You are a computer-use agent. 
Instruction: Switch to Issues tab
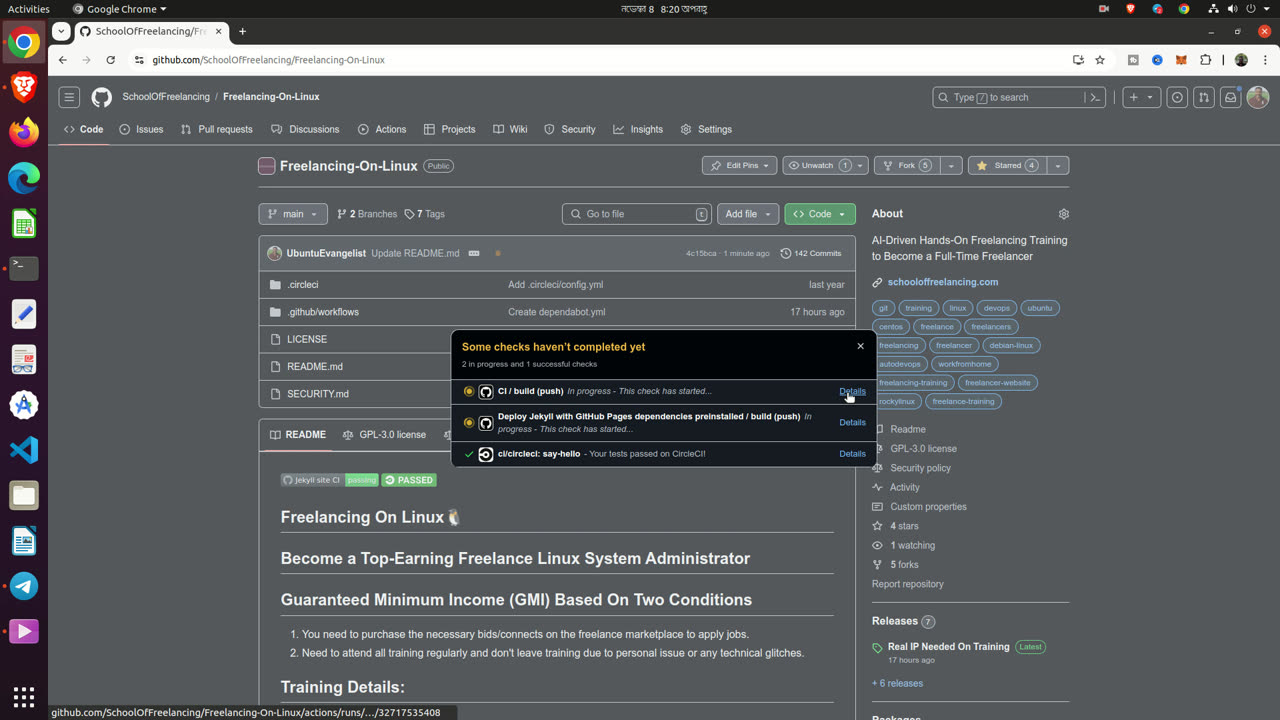coord(141,129)
